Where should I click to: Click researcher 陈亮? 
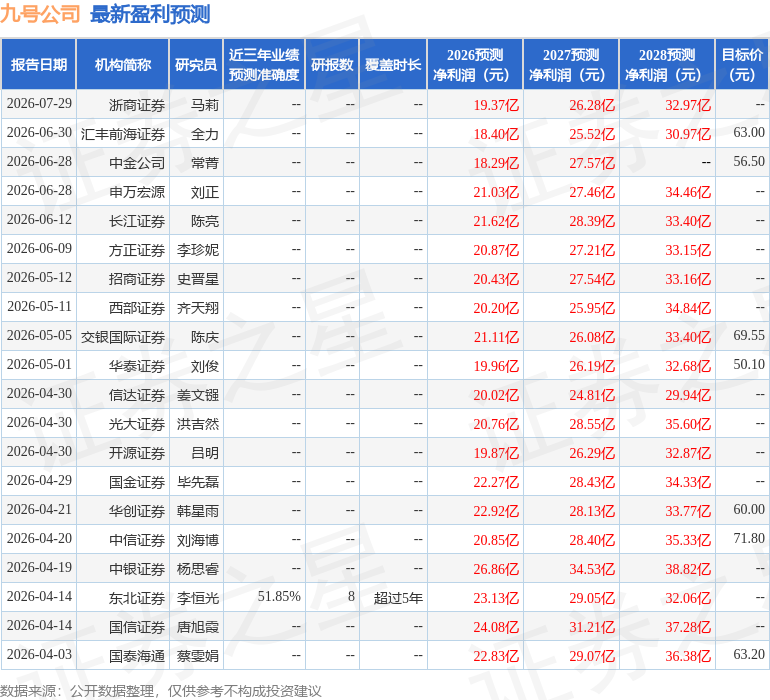204,221
